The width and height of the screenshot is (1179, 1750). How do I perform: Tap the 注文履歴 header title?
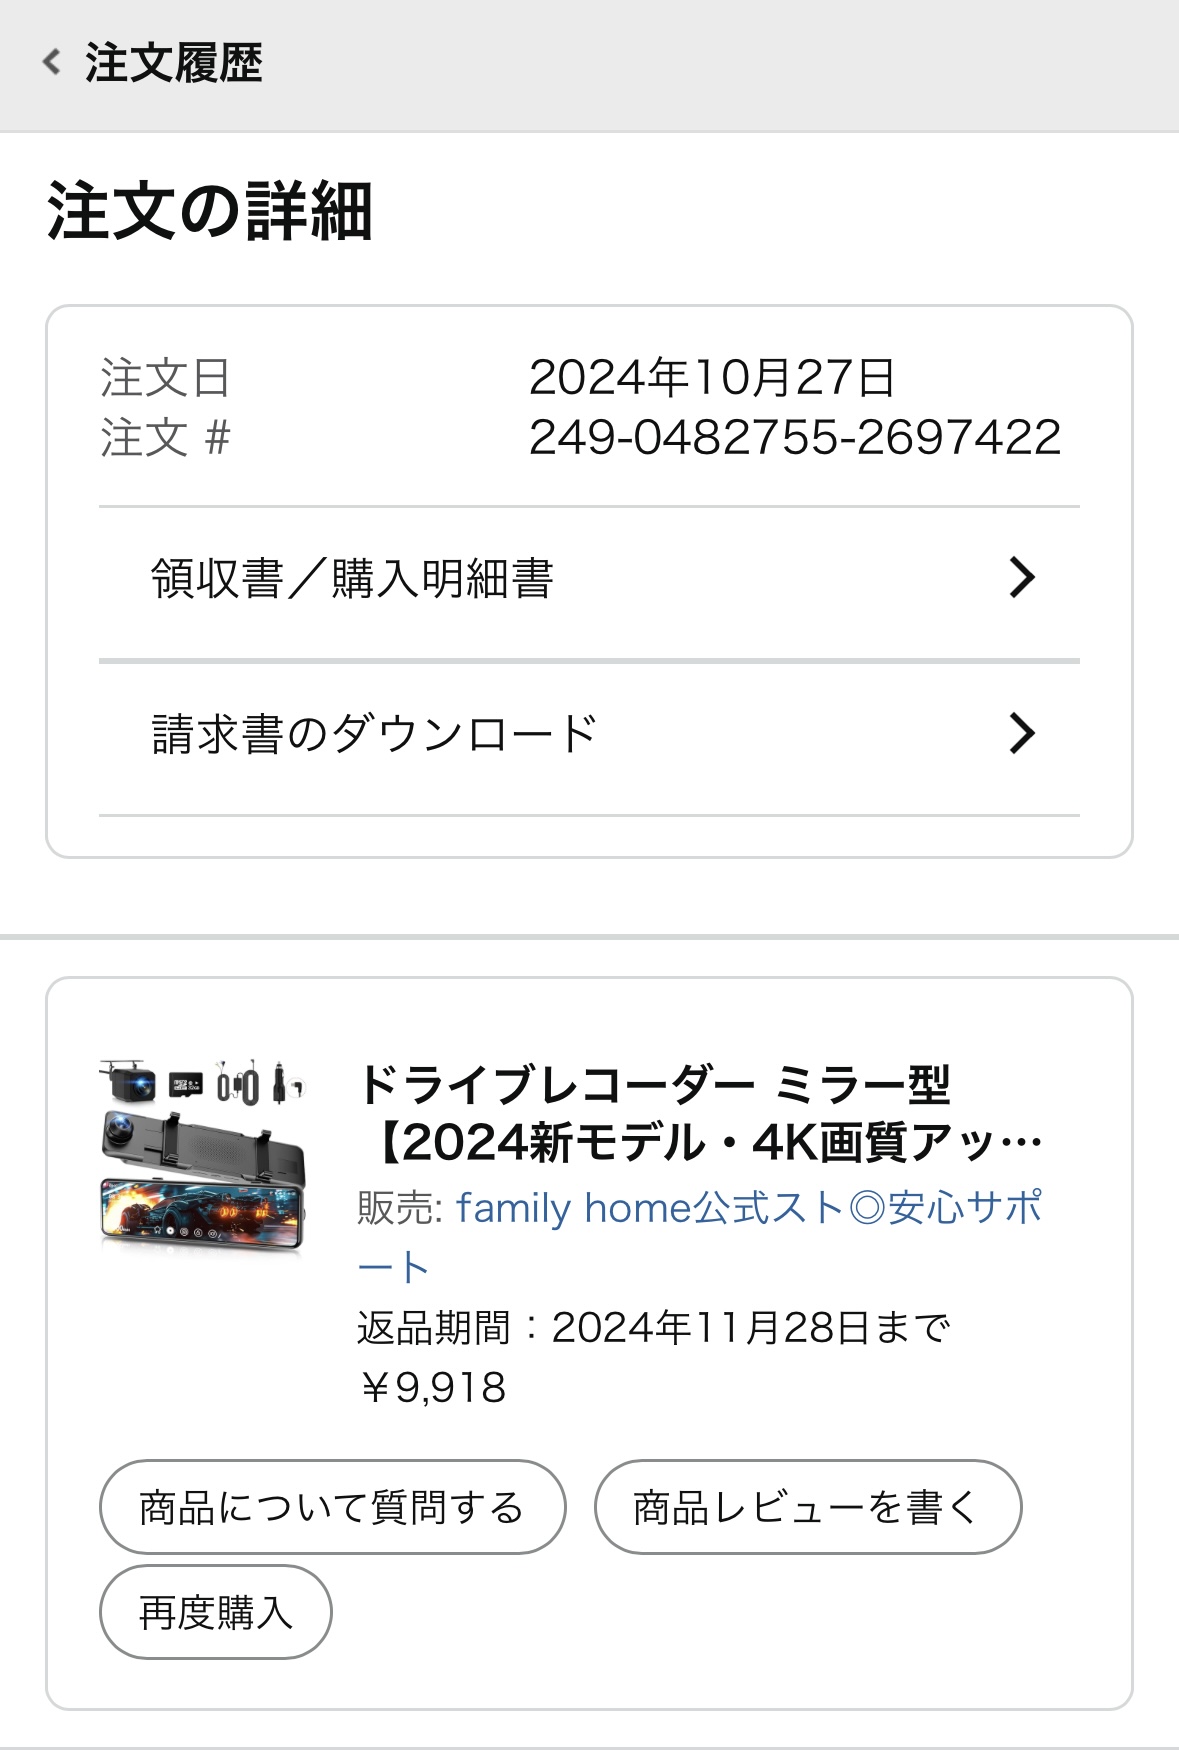pos(173,63)
